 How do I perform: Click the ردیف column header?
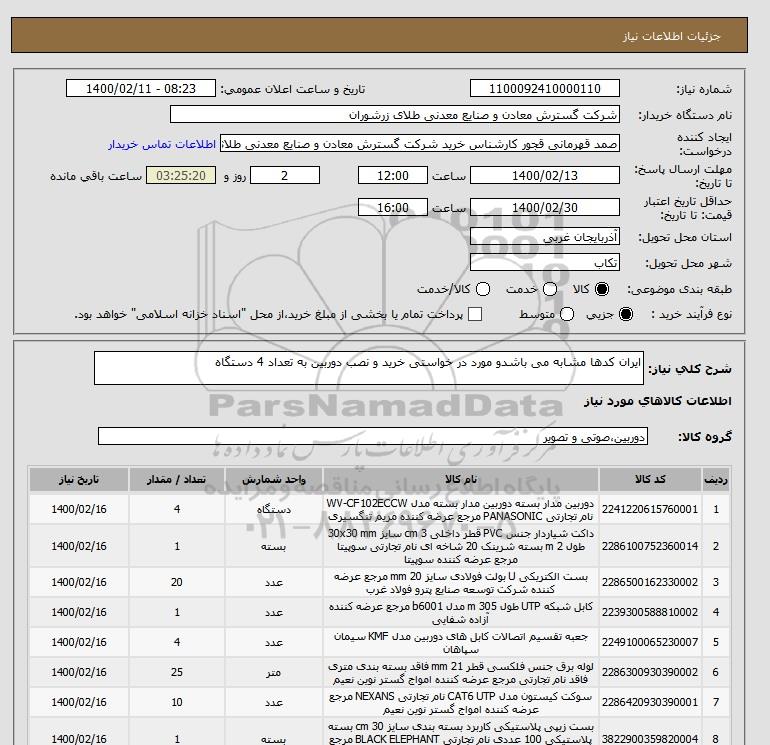click(716, 479)
